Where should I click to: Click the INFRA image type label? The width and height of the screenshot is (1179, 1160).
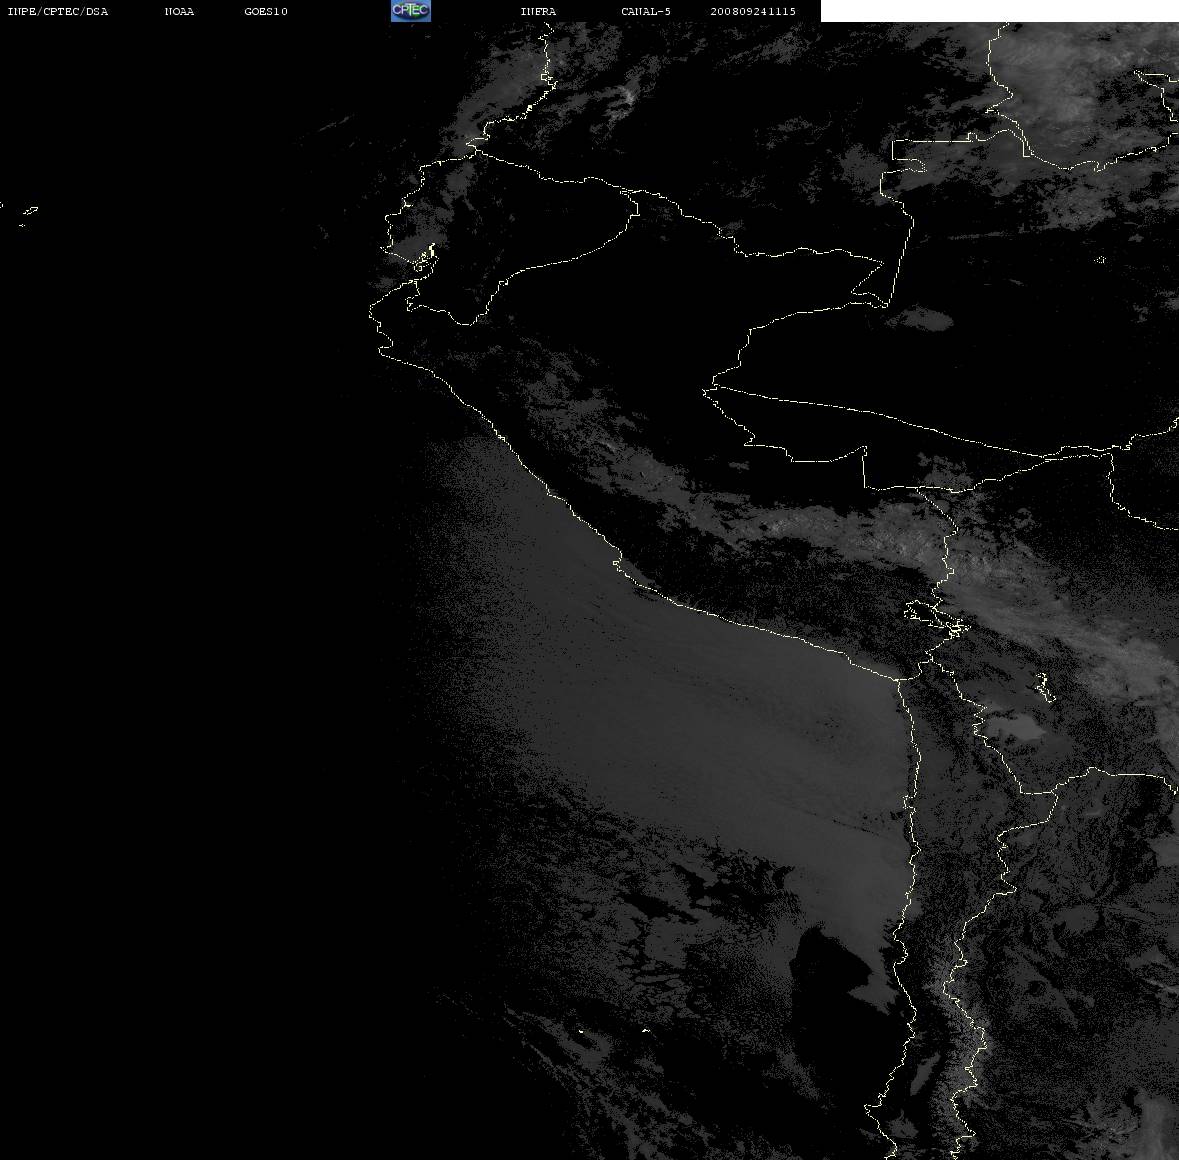(x=538, y=11)
